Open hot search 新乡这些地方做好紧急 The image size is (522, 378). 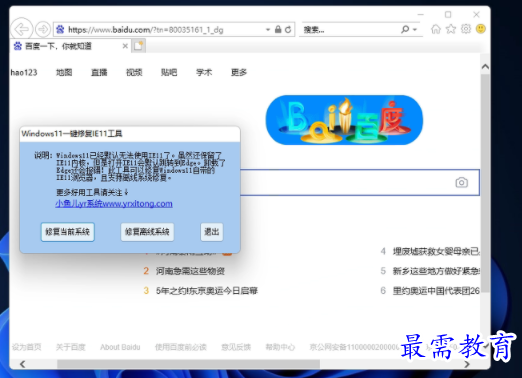point(436,271)
